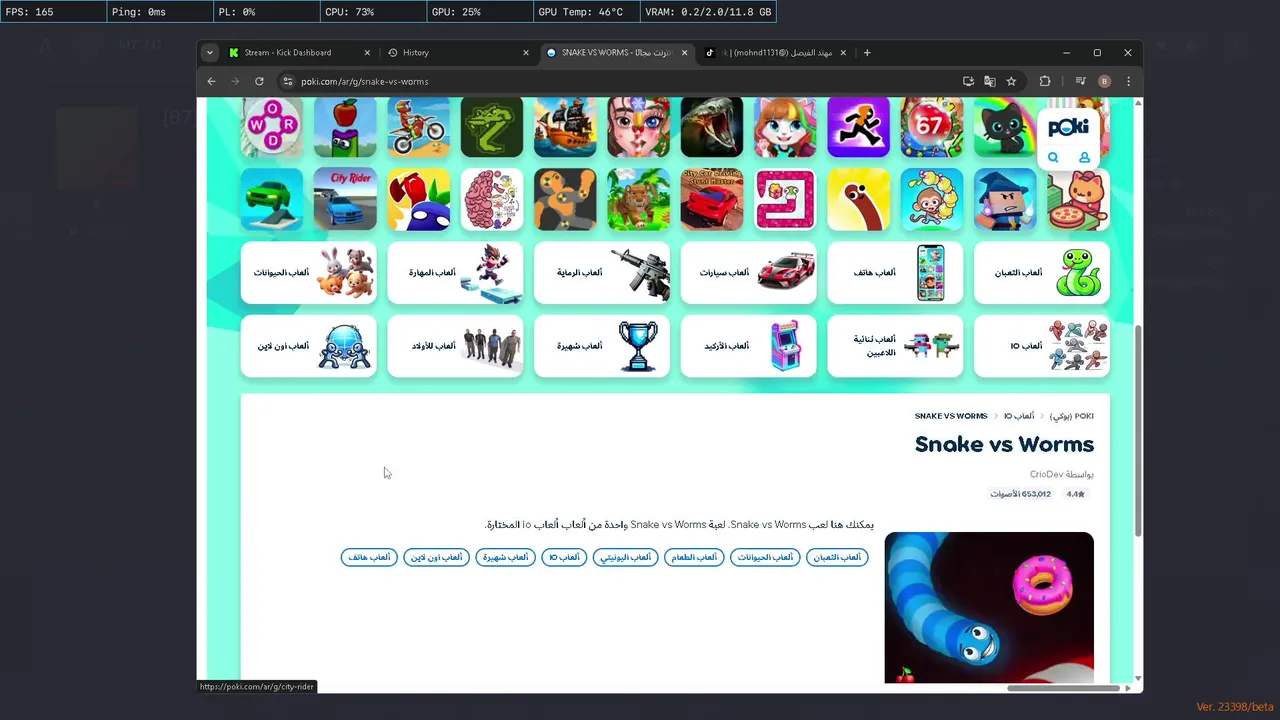Viewport: 1280px width, 720px height.
Task: Open Chrome three-dot menu
Action: 1128,81
